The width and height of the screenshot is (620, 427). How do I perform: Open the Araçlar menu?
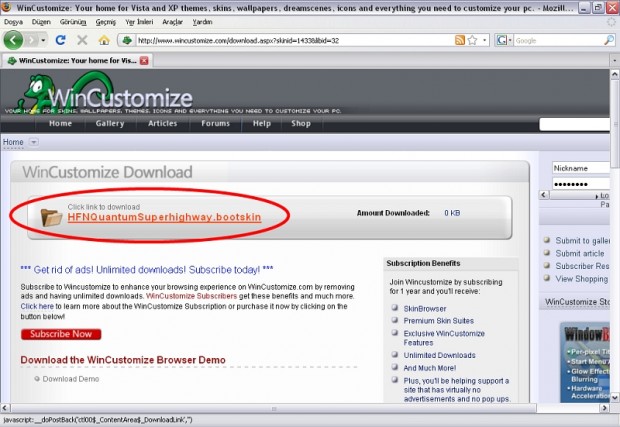[172, 22]
